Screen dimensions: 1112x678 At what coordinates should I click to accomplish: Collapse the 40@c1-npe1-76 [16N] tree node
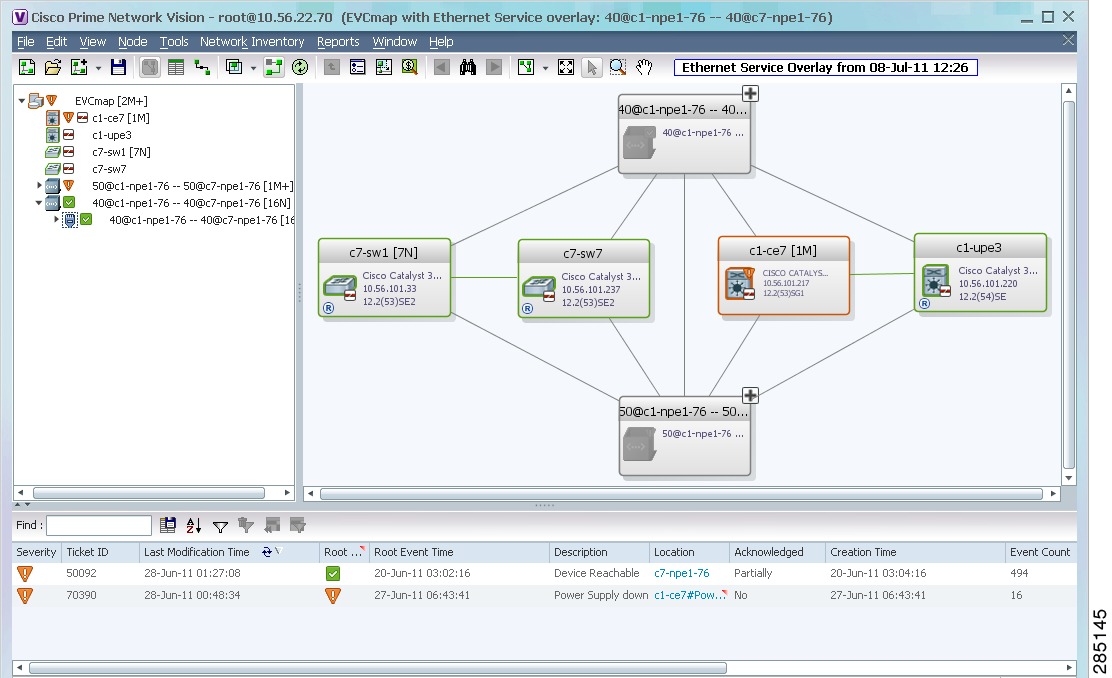[39, 203]
